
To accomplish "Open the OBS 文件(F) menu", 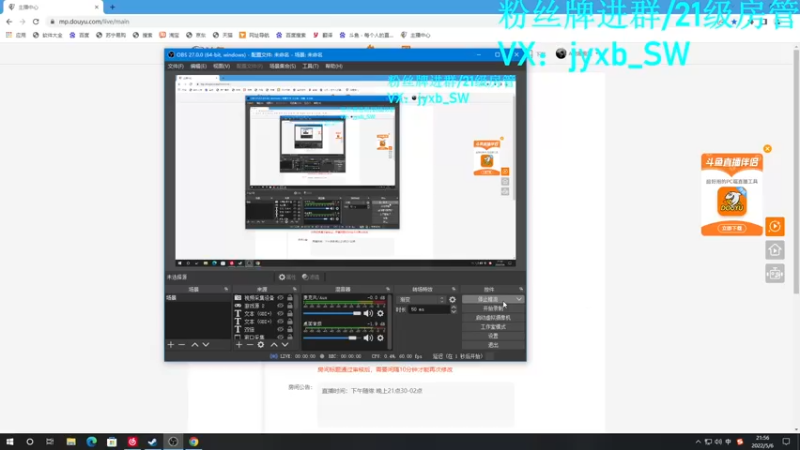I will [176, 66].
